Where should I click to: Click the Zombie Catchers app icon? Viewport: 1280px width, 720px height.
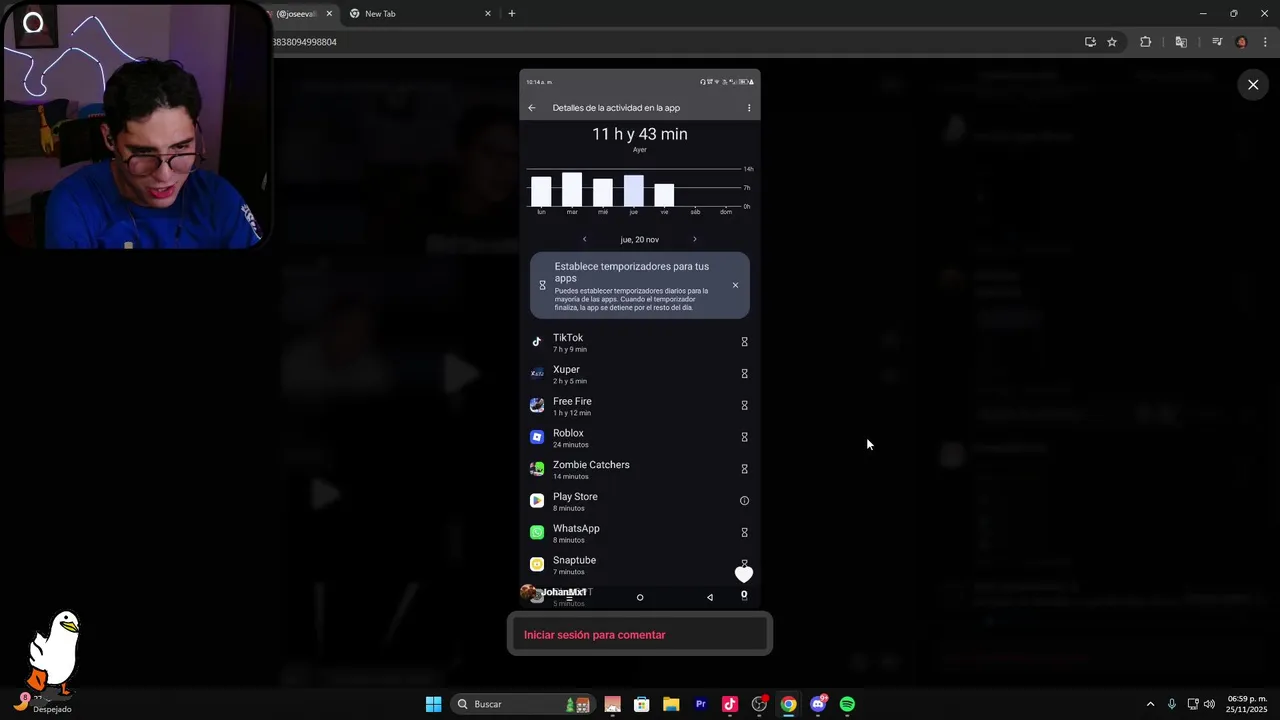pos(537,469)
